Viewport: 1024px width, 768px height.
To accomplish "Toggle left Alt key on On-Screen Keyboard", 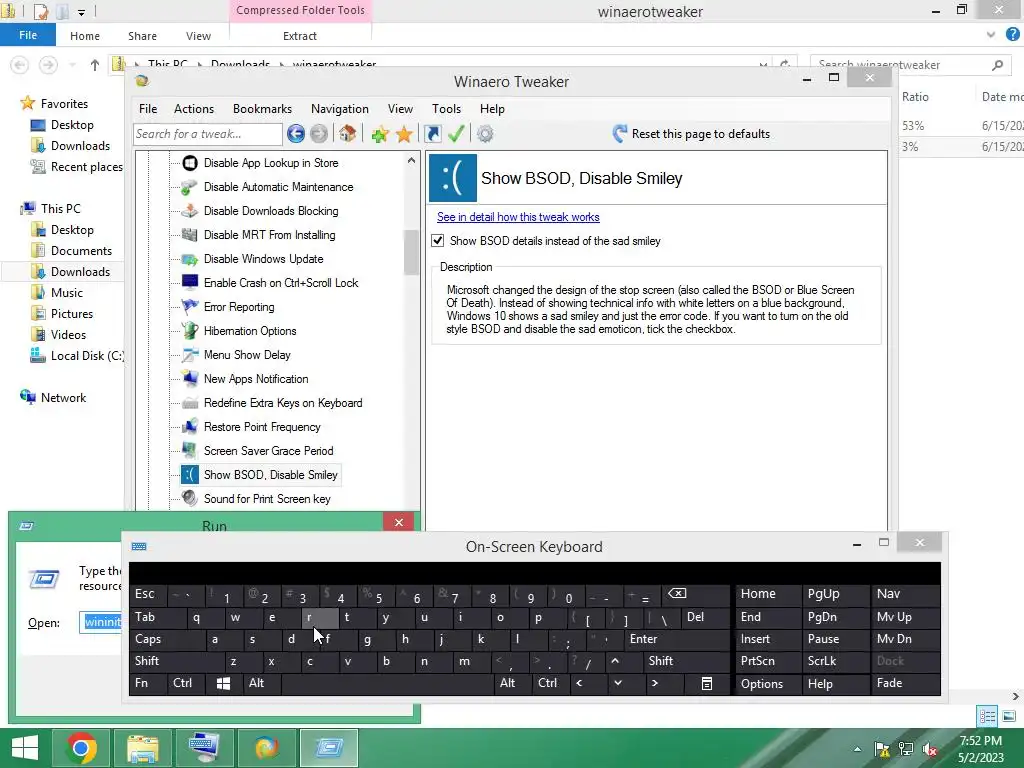I will [x=261, y=683].
